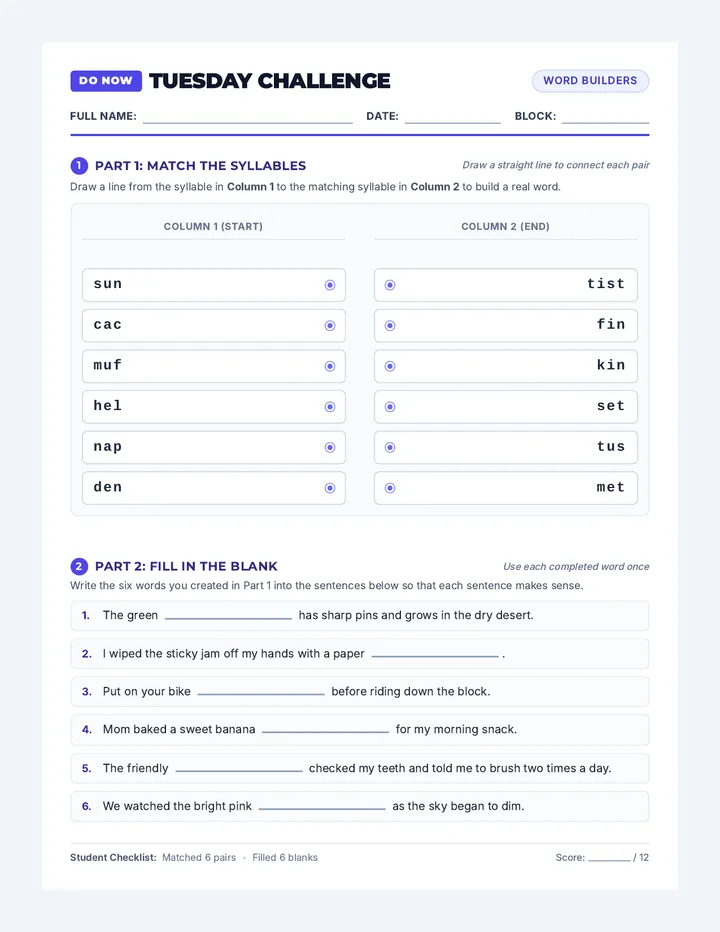Click the Score blank line
The width and height of the screenshot is (720, 932).
[x=609, y=858]
